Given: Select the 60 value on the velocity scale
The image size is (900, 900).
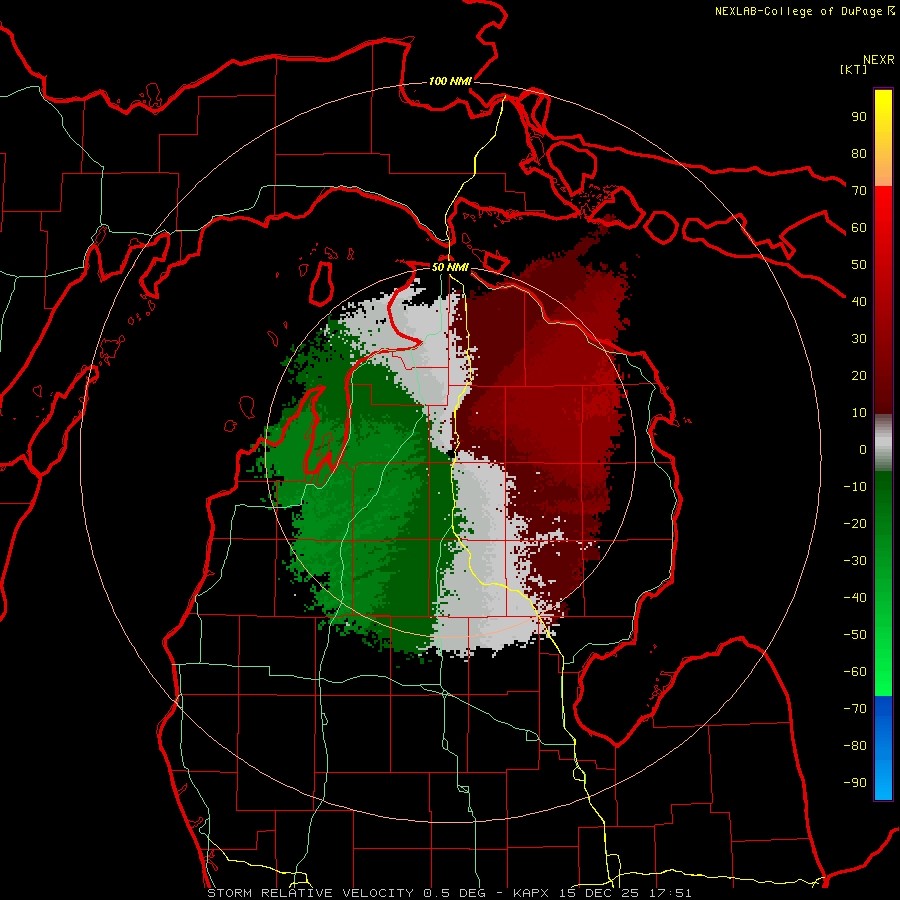Looking at the screenshot, I should point(859,228).
